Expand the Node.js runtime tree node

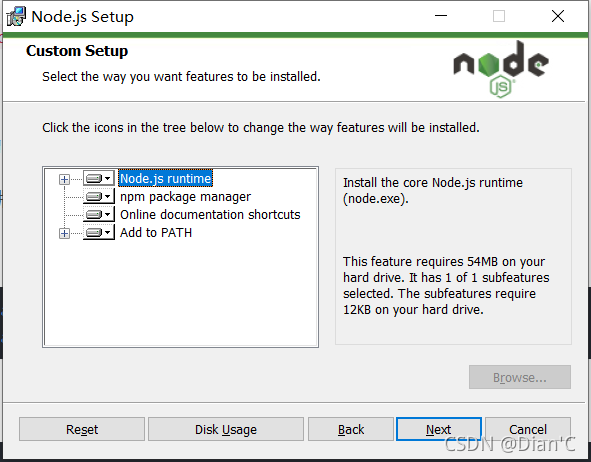click(64, 179)
